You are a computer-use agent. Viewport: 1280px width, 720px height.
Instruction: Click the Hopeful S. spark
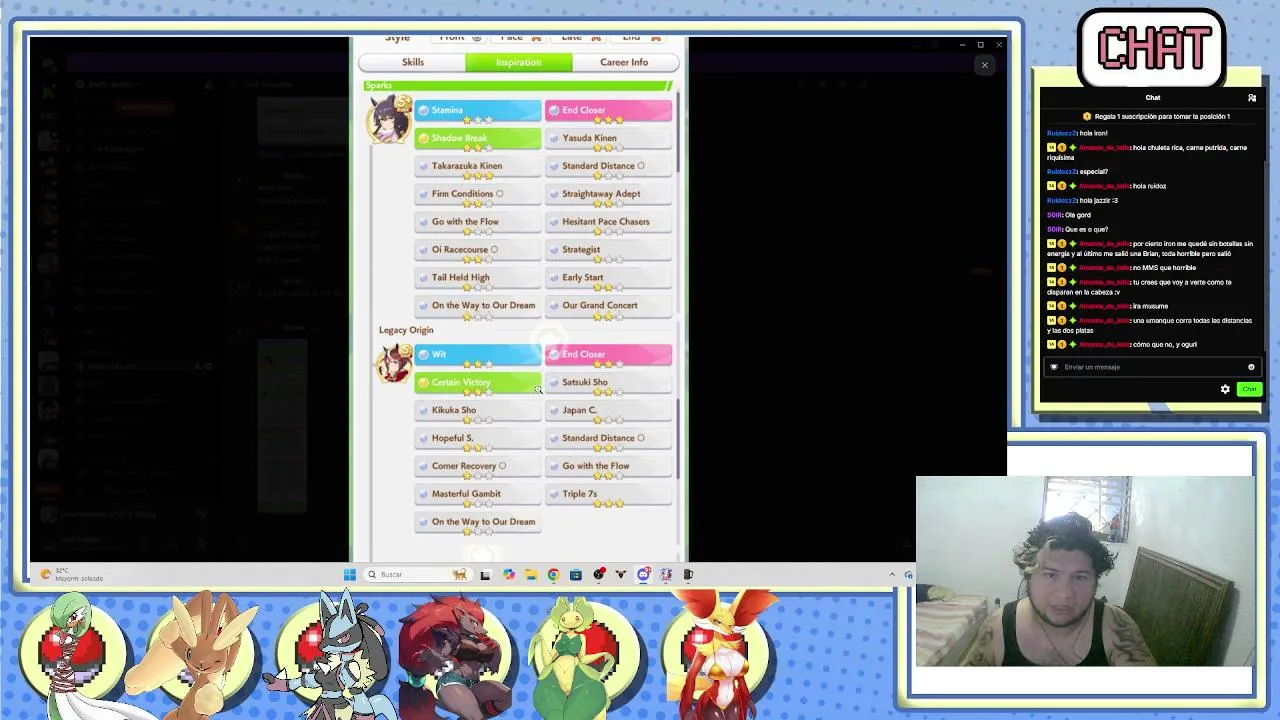click(478, 439)
